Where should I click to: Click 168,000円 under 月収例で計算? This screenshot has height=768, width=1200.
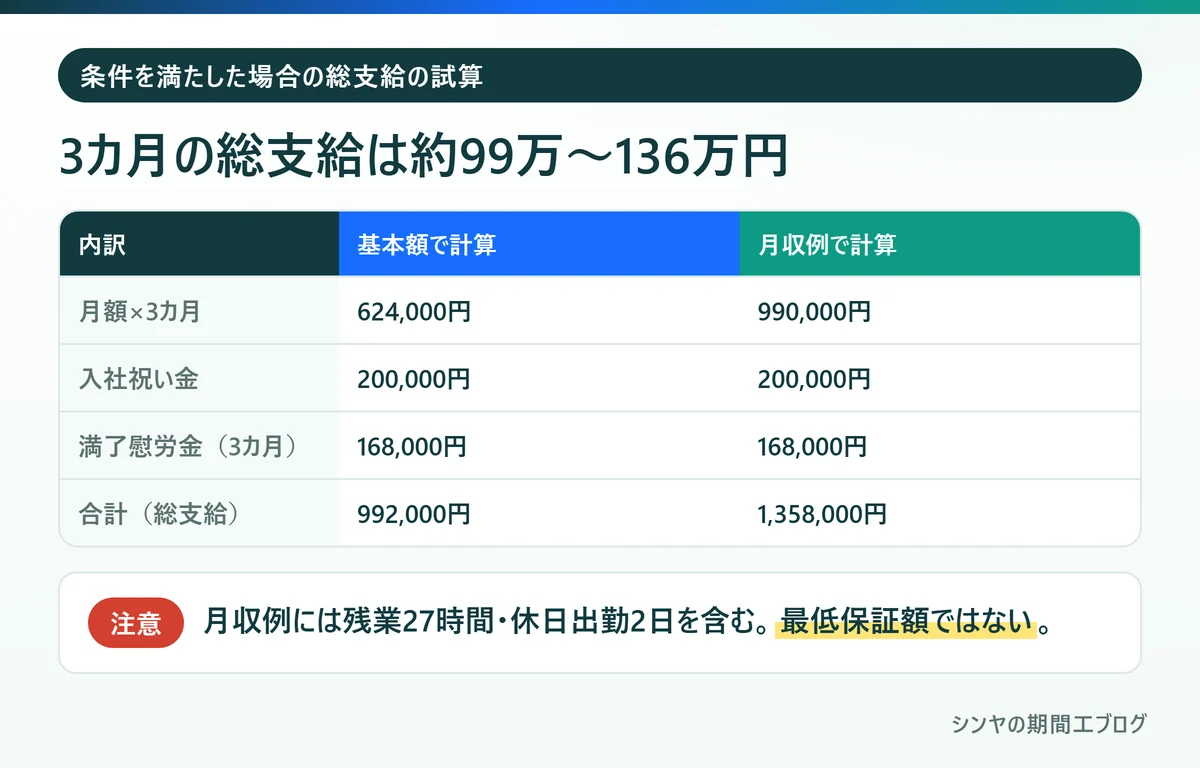tap(812, 446)
